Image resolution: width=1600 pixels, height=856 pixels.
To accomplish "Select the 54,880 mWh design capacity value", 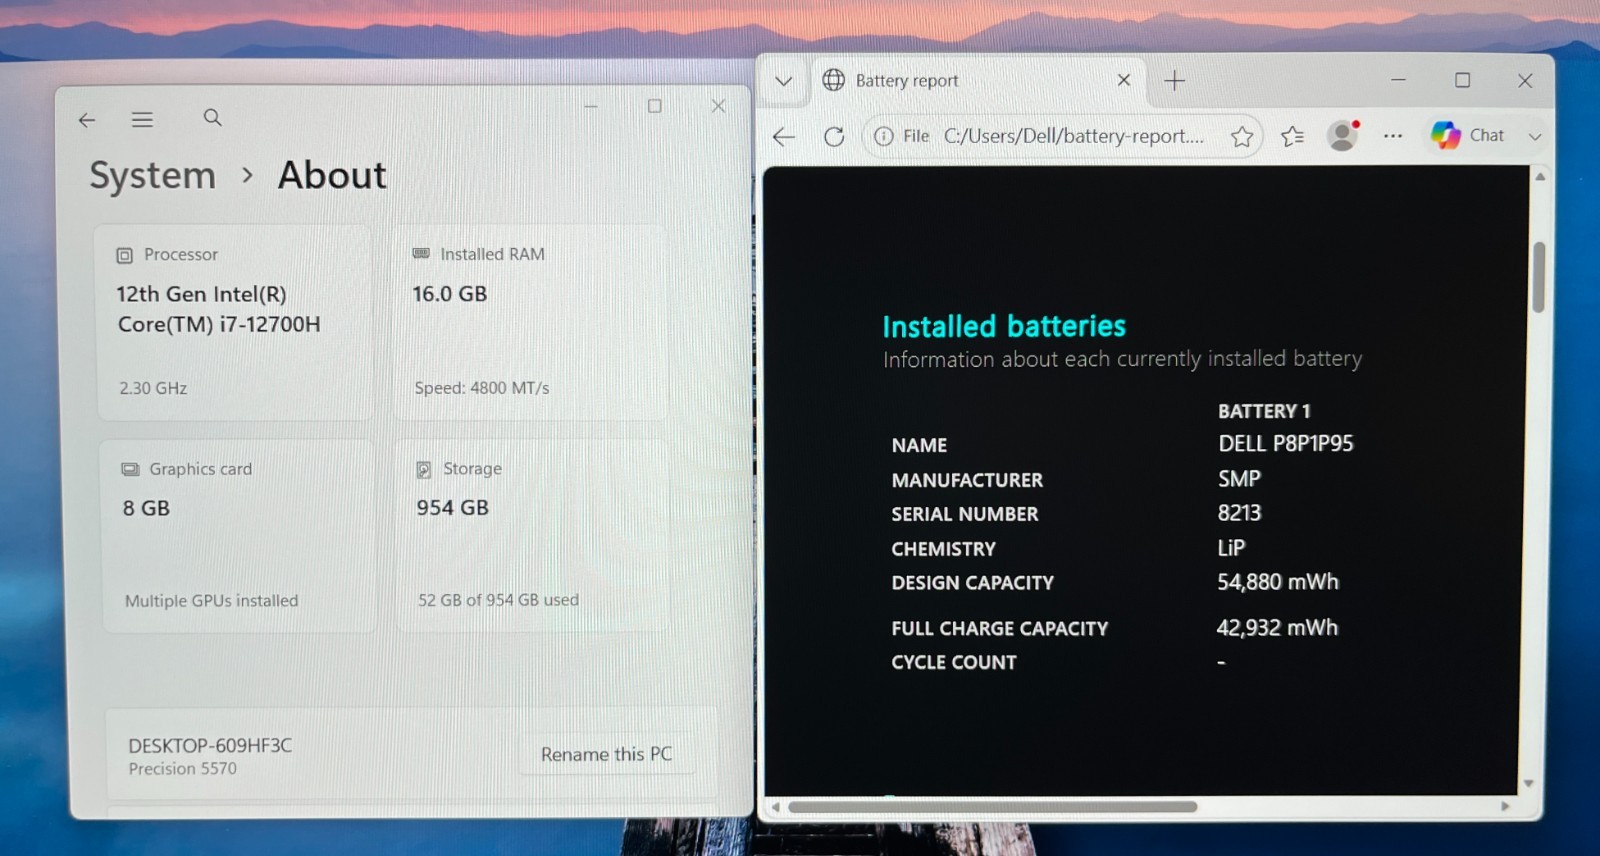I will point(1277,582).
